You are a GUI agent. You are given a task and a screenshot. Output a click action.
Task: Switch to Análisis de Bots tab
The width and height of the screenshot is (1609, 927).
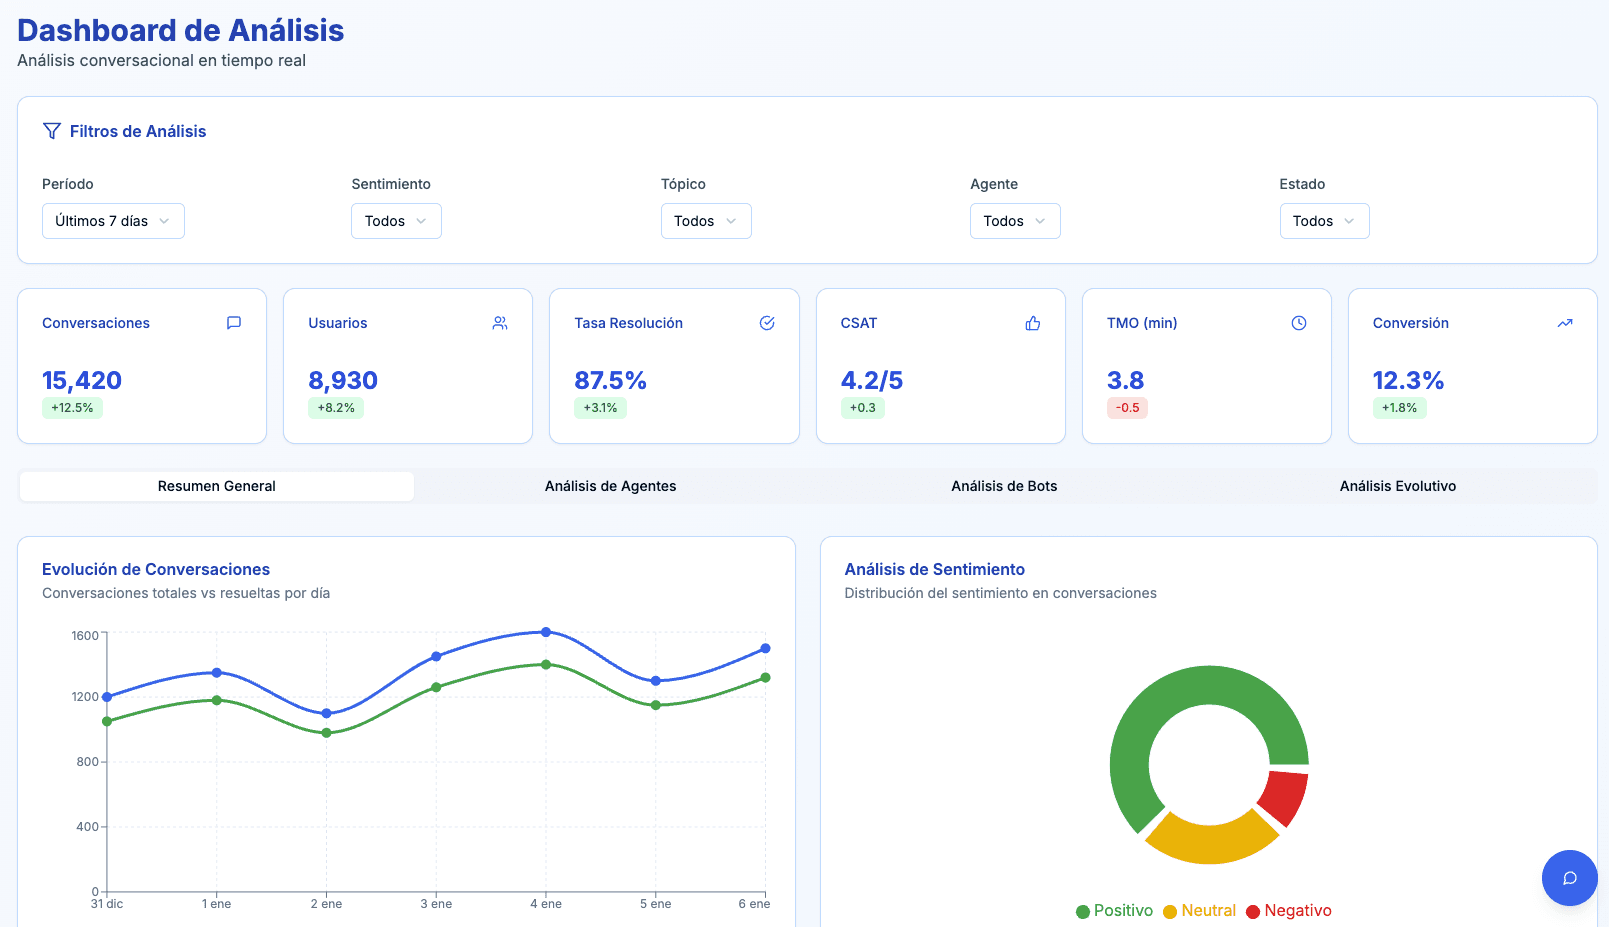pos(1004,486)
